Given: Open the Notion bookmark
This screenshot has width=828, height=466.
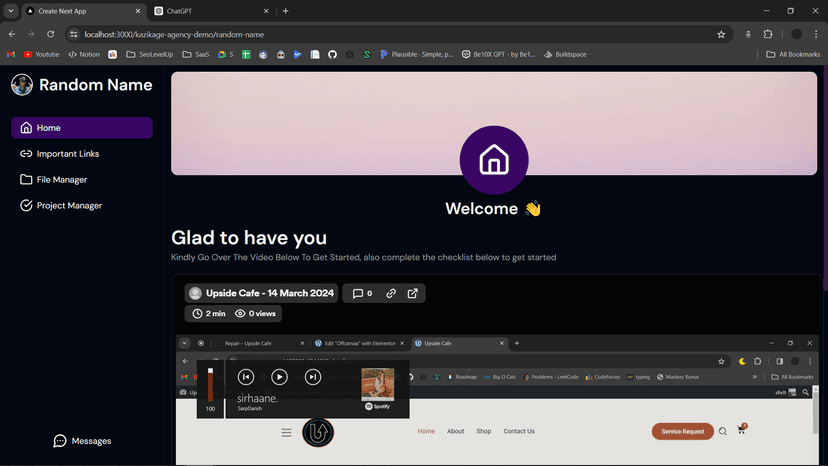Looking at the screenshot, I should 84,54.
